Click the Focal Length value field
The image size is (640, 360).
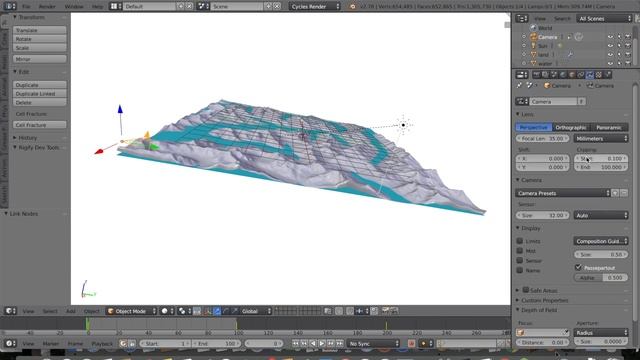pos(542,139)
